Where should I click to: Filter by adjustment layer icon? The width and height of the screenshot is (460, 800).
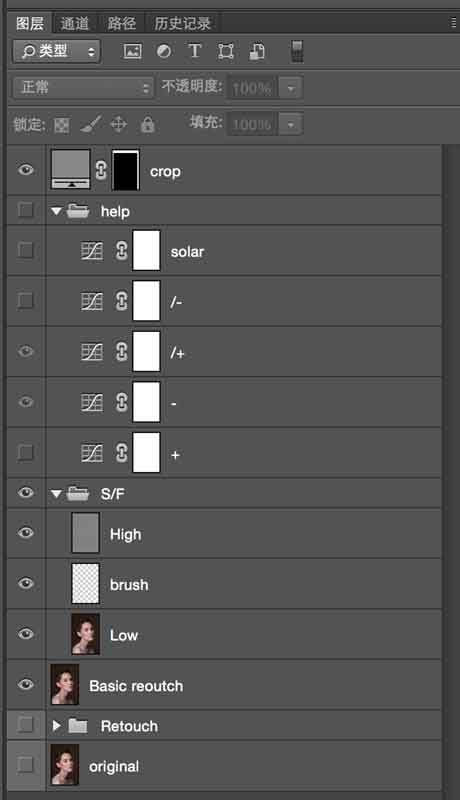coord(164,51)
